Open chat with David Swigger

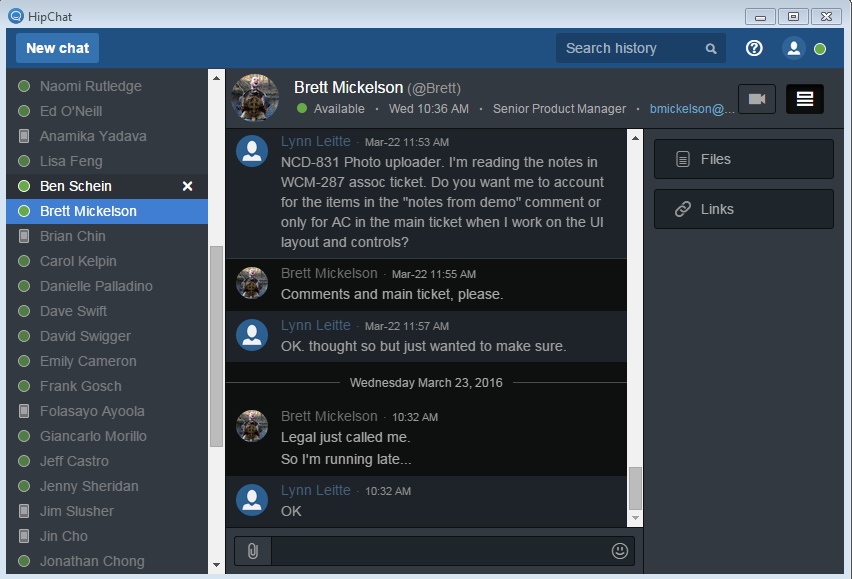click(x=107, y=336)
